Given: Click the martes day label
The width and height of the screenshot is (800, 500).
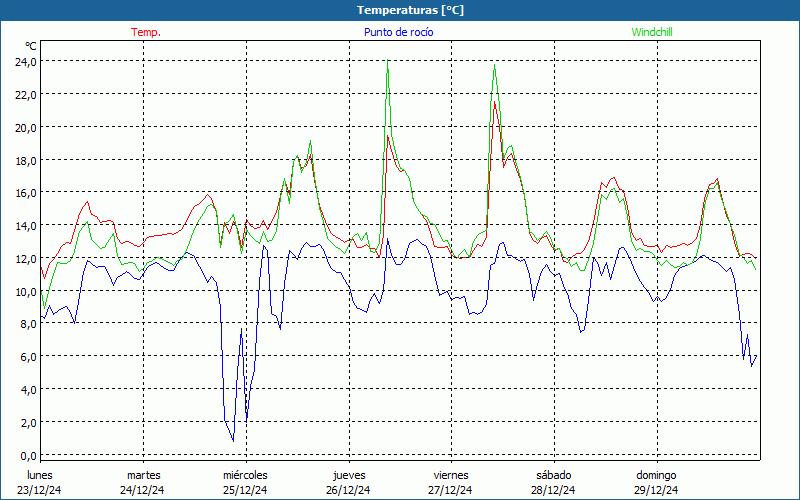Looking at the screenshot, I should (144, 475).
